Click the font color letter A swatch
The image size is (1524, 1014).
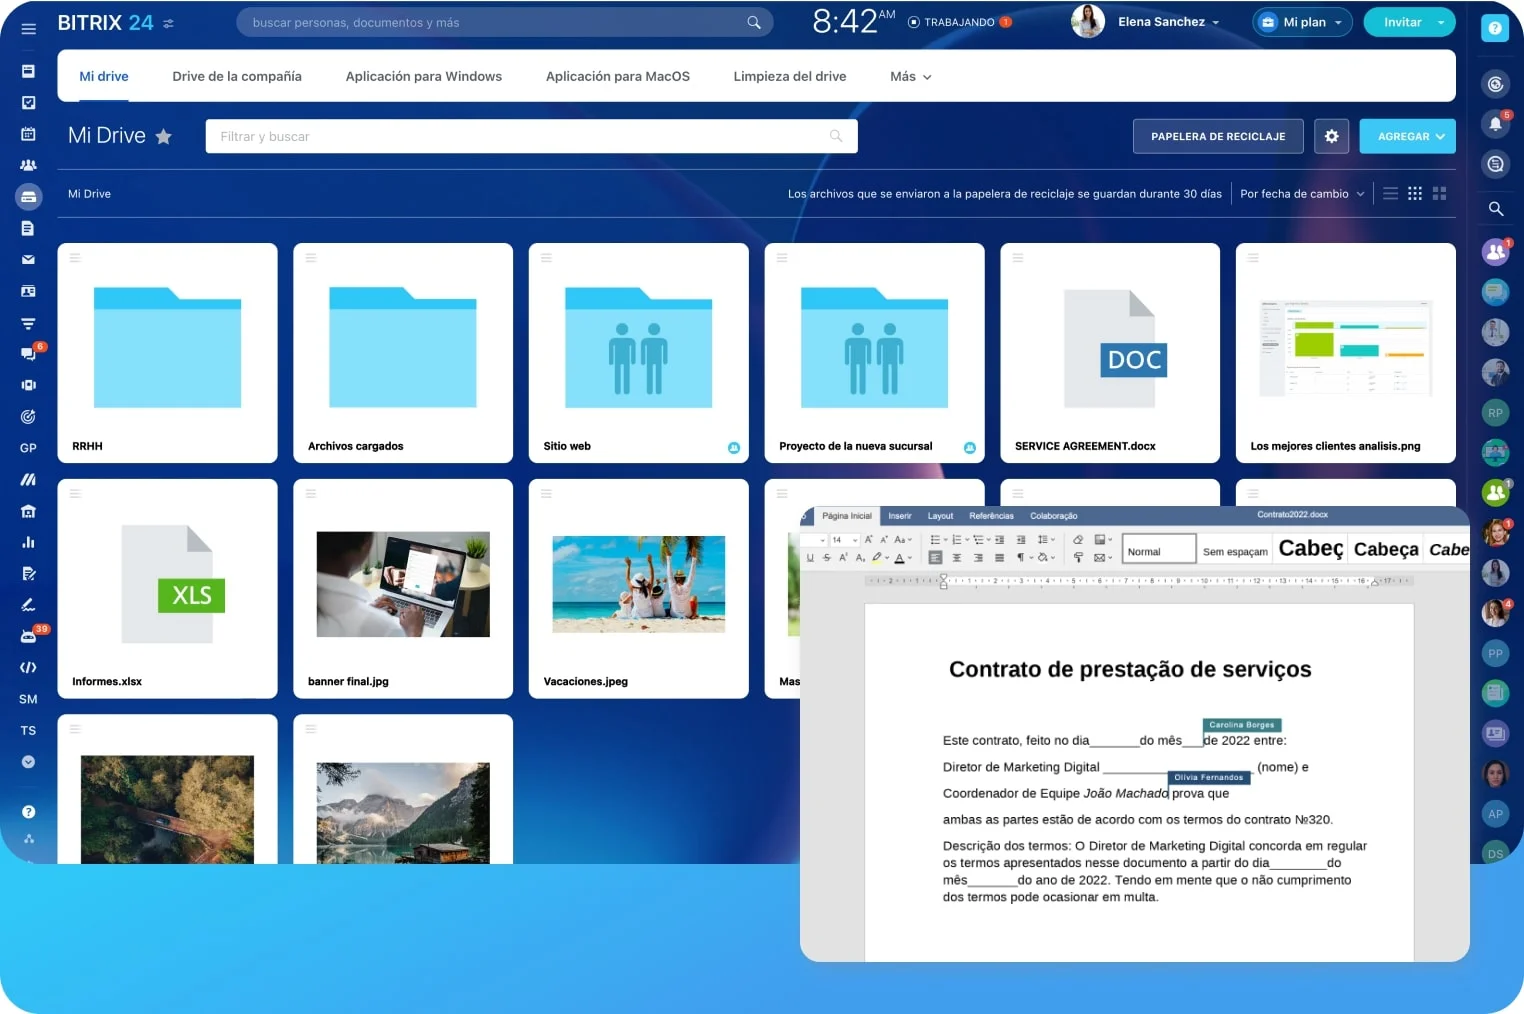[x=899, y=558]
